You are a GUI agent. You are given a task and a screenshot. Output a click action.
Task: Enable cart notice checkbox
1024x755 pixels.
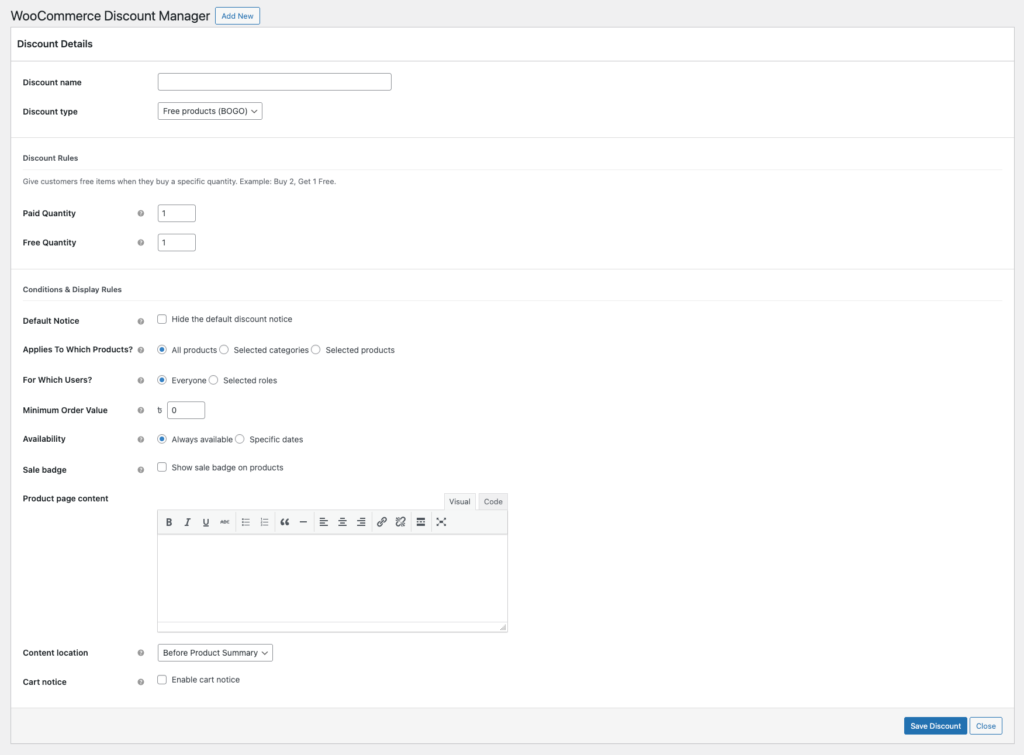[x=162, y=680]
